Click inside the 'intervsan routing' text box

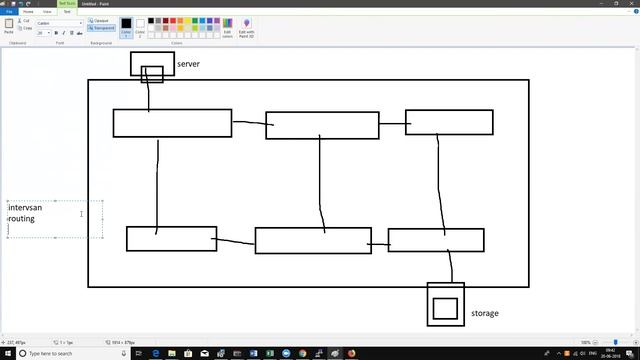[x=55, y=219]
